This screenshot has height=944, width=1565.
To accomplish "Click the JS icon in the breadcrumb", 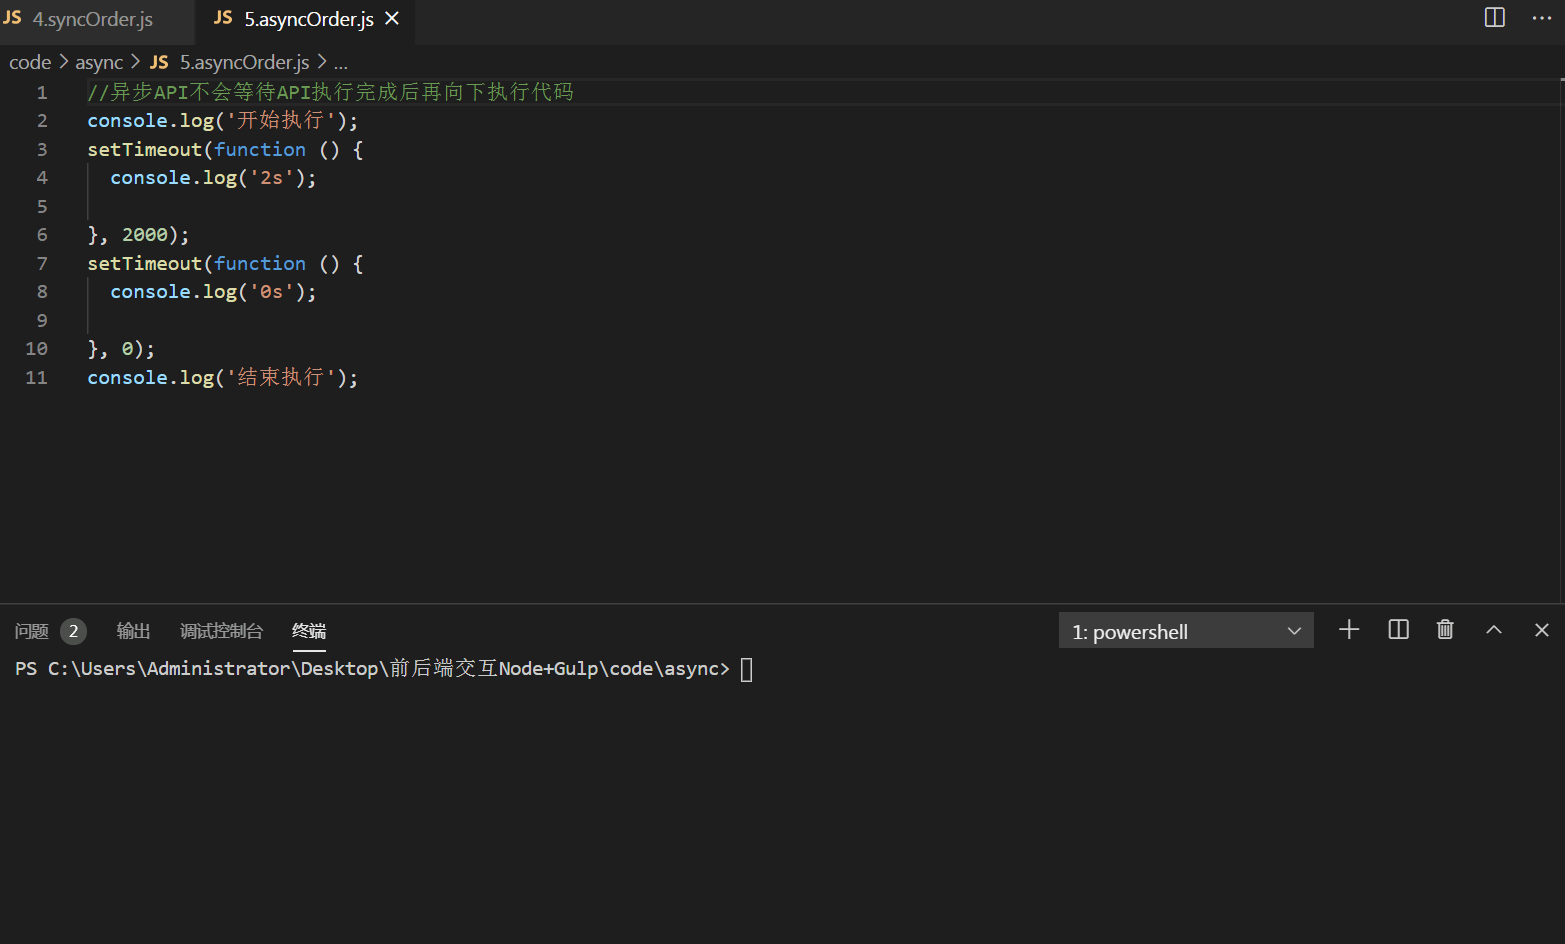I will pyautogui.click(x=159, y=62).
